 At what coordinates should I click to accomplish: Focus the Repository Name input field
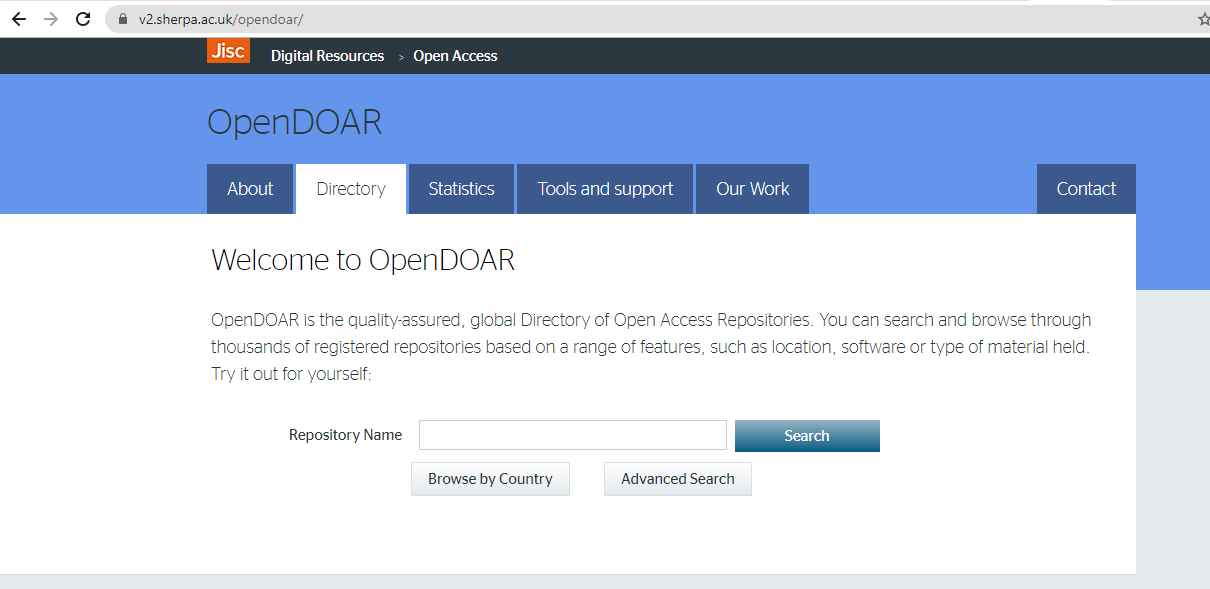[573, 435]
